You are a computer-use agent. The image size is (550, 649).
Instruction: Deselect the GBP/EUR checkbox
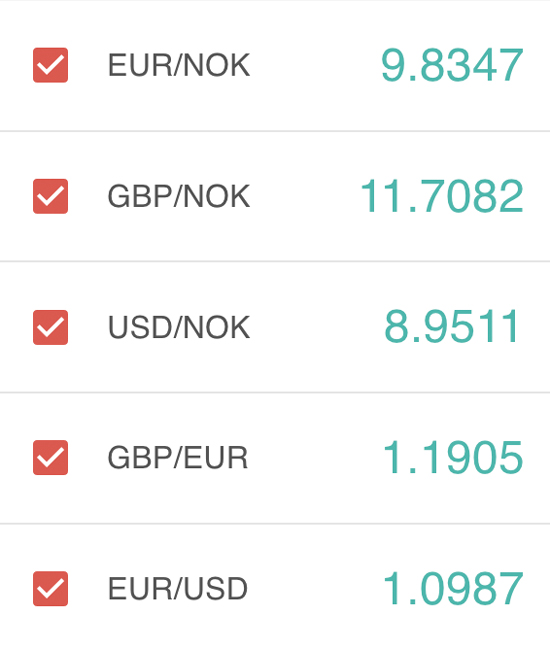[x=50, y=457]
